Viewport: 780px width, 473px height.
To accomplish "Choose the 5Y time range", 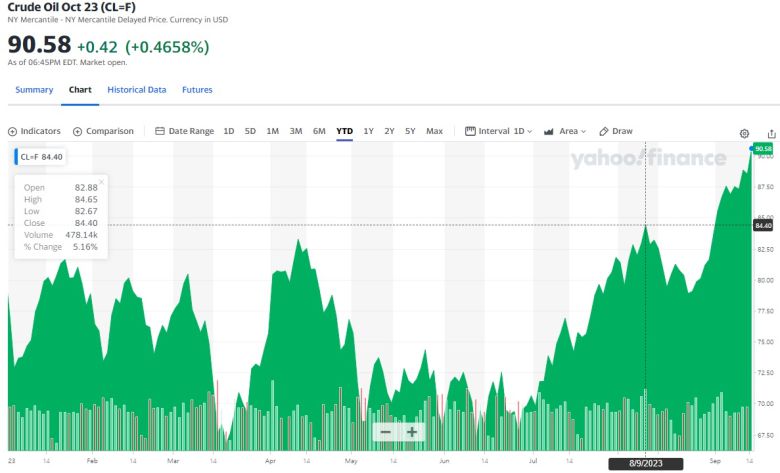I will 410,131.
